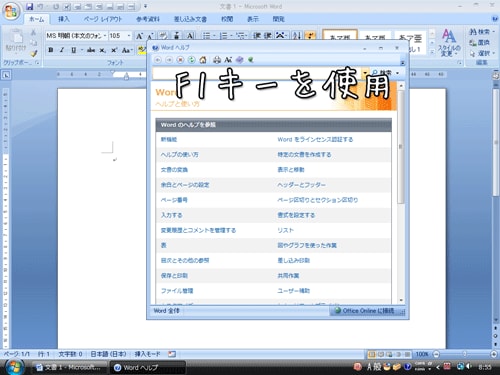This screenshot has width=500, height=375.
Task: Open 'ヘルプの使い方' help link
Action: [179, 154]
